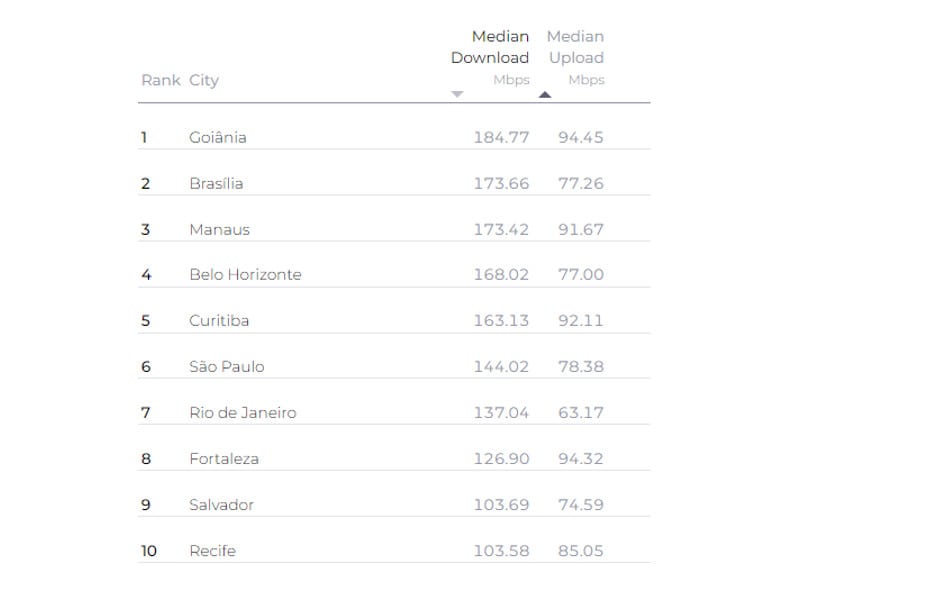Viewport: 936px width, 600px height.
Task: Open the Rio de Janeiro entry
Action: [x=243, y=413]
